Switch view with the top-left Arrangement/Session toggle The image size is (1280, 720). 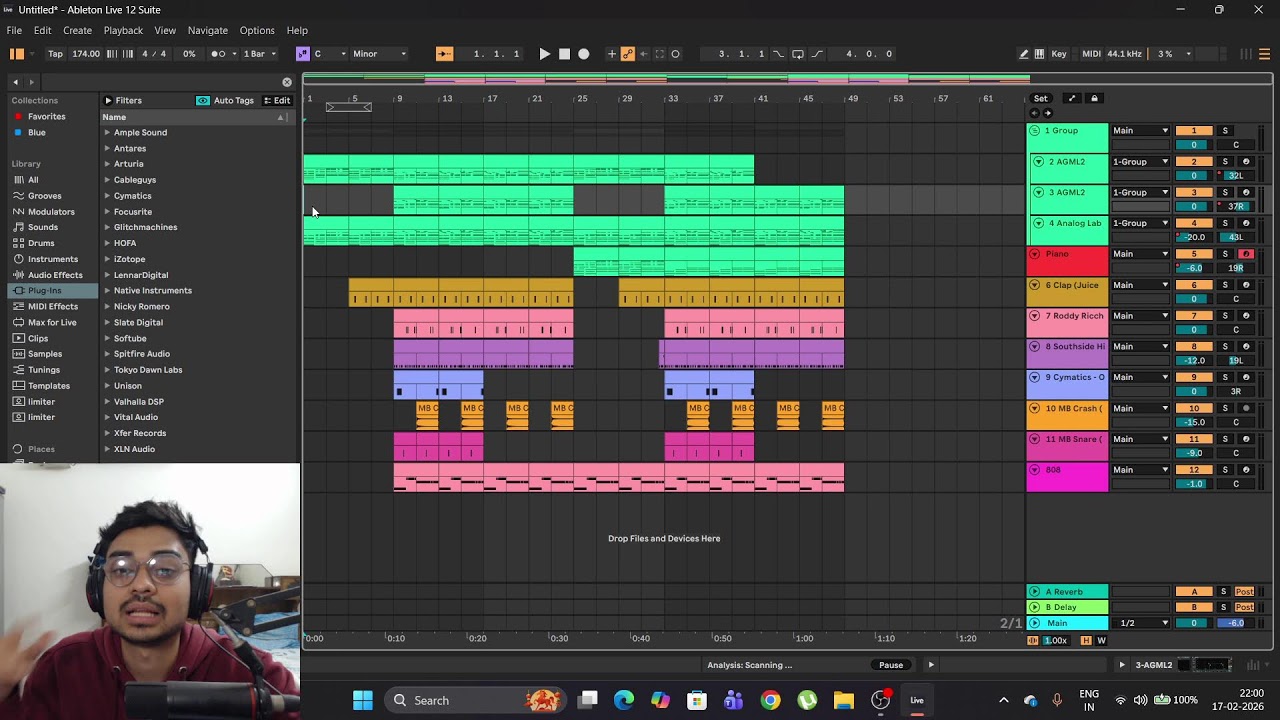(x=17, y=54)
